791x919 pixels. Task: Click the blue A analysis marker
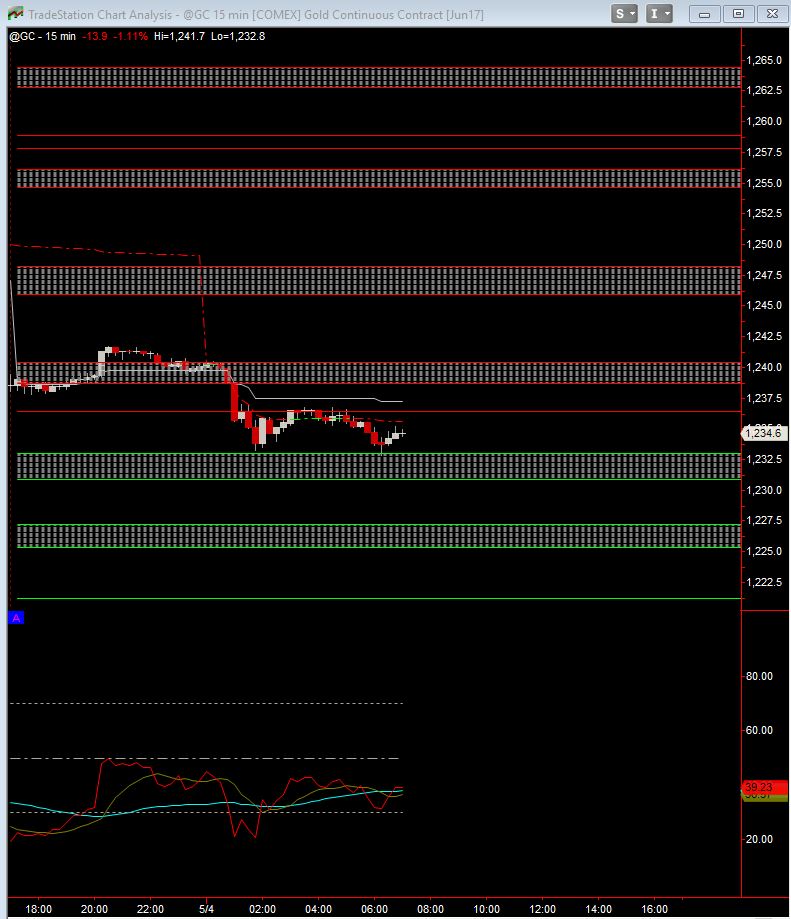pyautogui.click(x=16, y=618)
